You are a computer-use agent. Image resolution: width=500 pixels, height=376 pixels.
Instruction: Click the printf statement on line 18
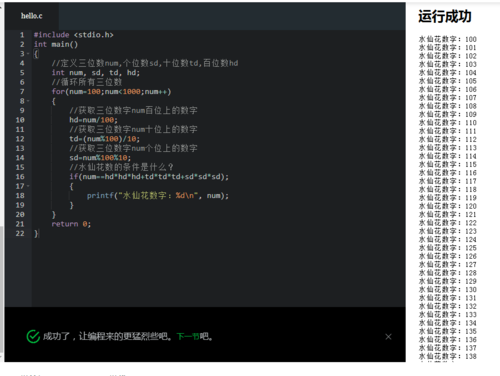(x=158, y=196)
